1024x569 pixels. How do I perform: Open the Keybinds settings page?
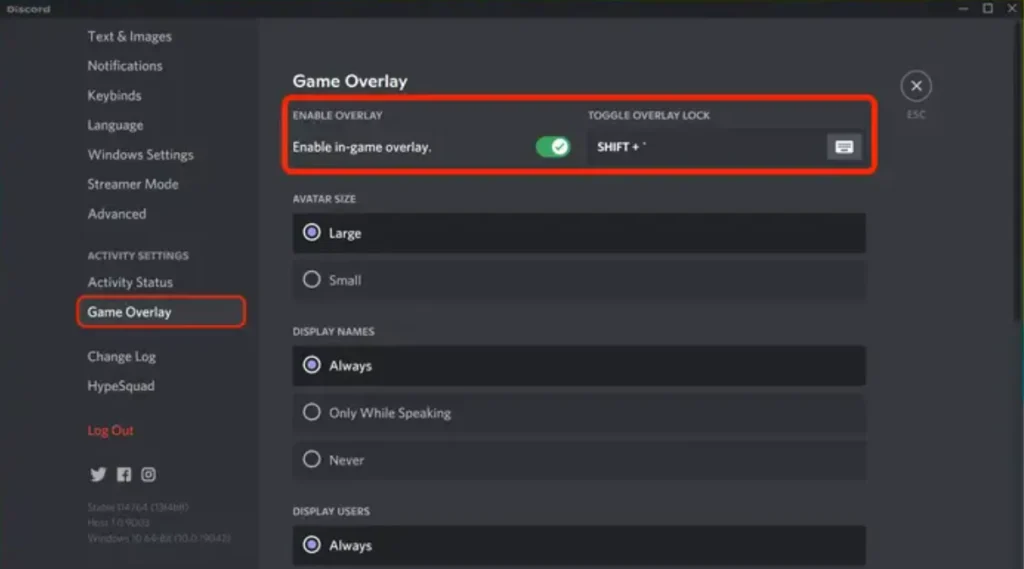point(114,96)
